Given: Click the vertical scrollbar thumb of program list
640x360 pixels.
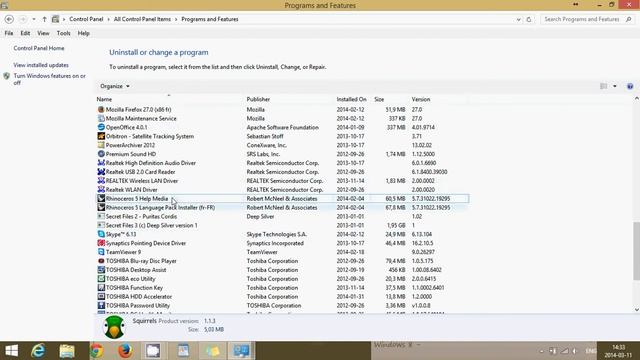Looking at the screenshot, I should click(636, 251).
